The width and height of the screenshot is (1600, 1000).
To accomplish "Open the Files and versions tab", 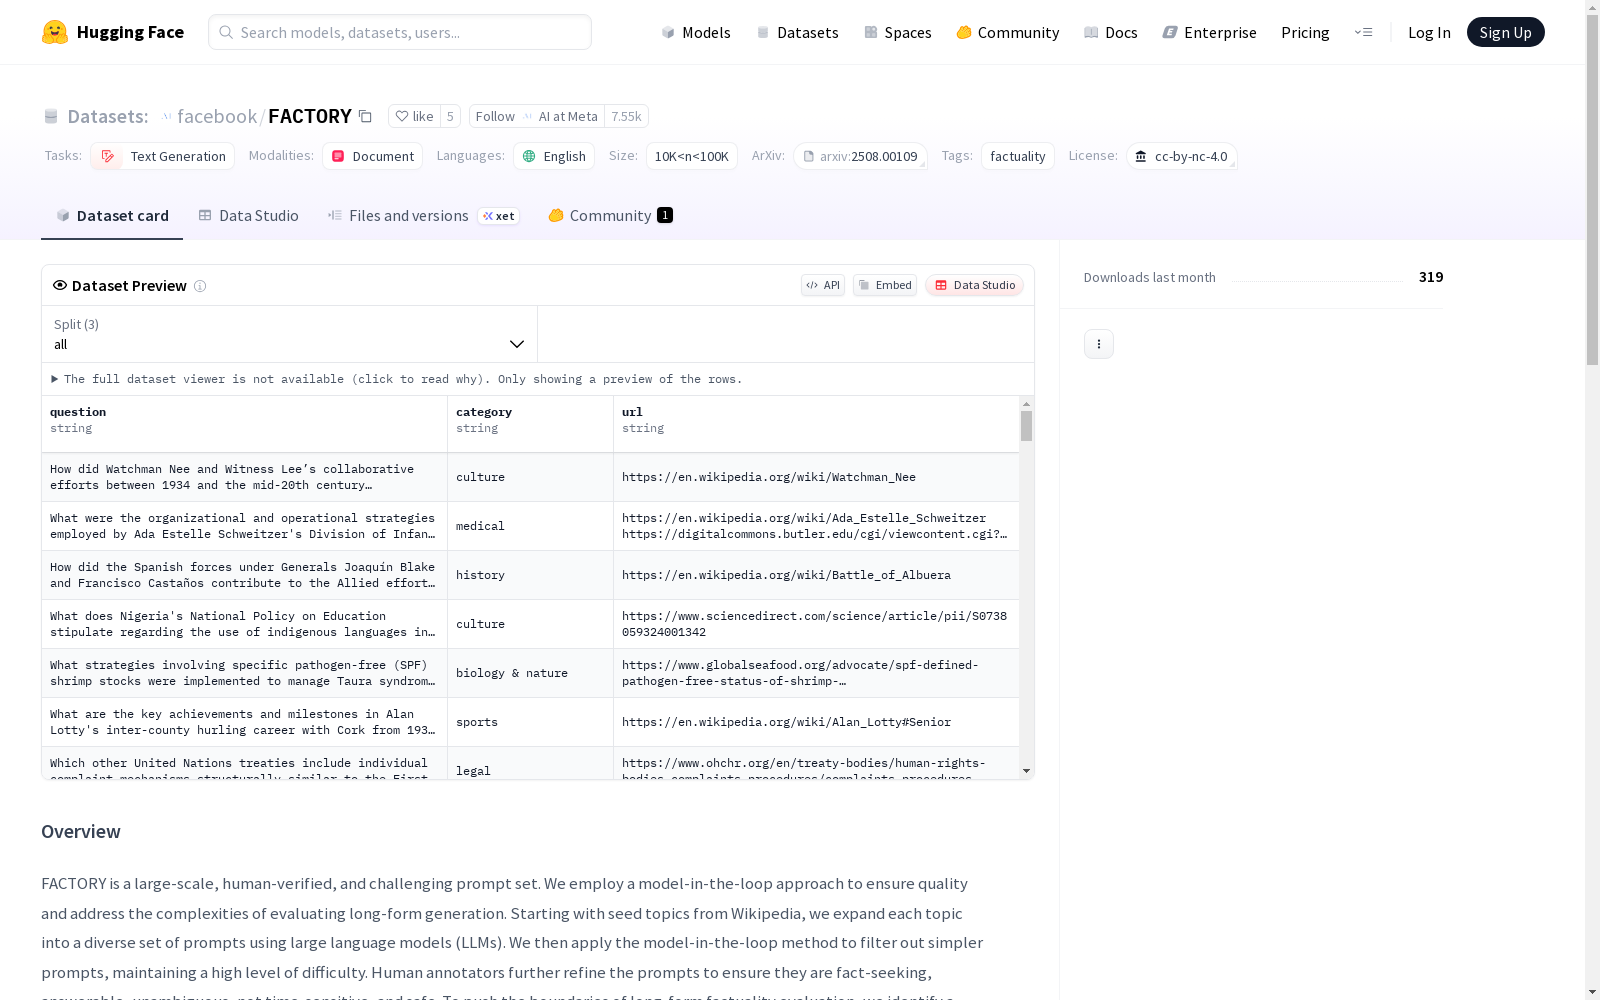I will pos(423,216).
